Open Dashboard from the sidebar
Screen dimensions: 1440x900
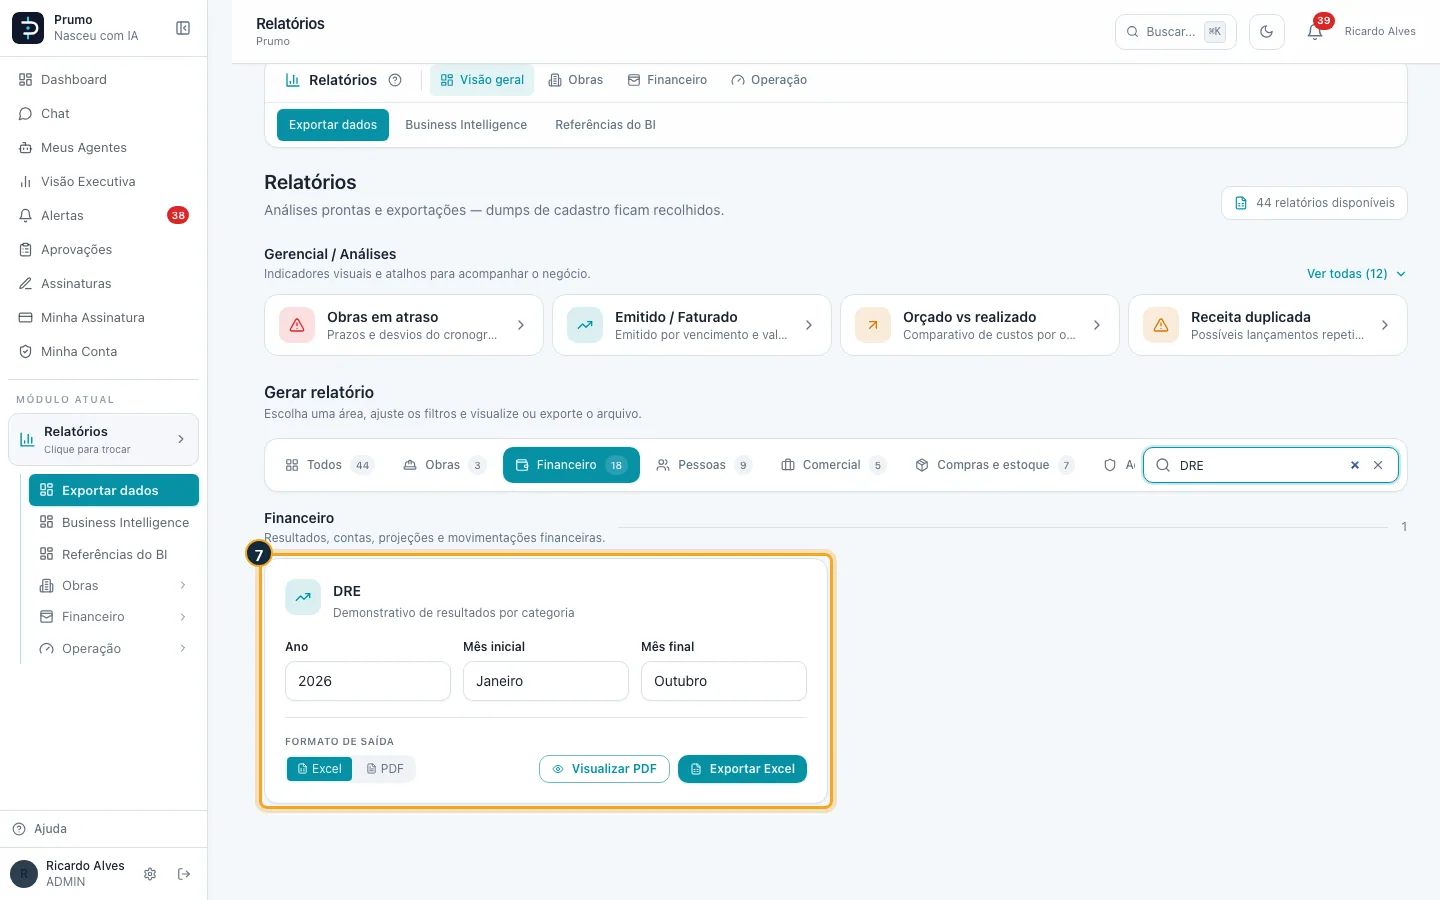104,80
